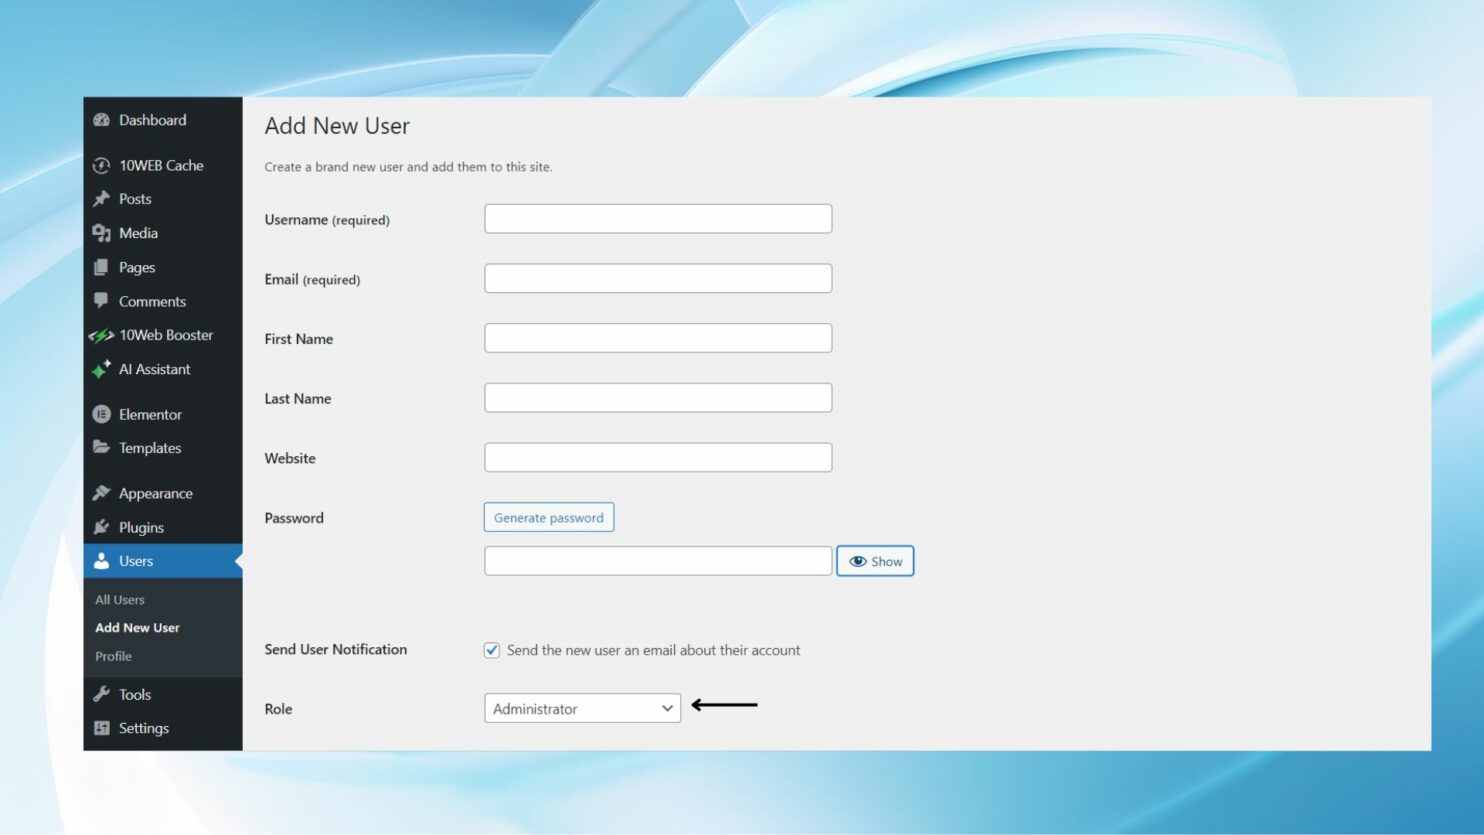Click the Media library icon

(101, 233)
